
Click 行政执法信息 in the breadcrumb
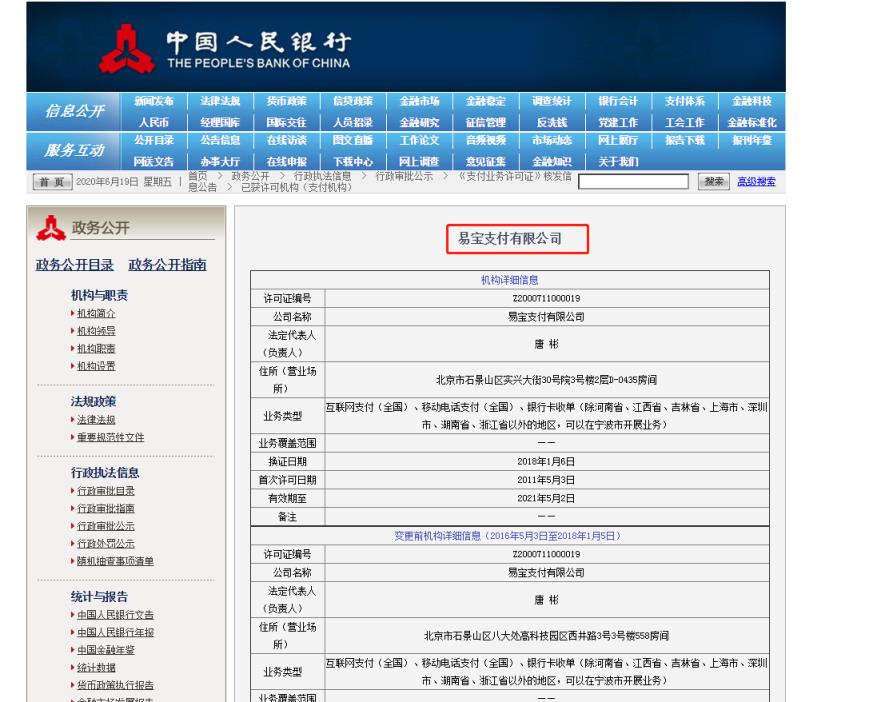322,176
